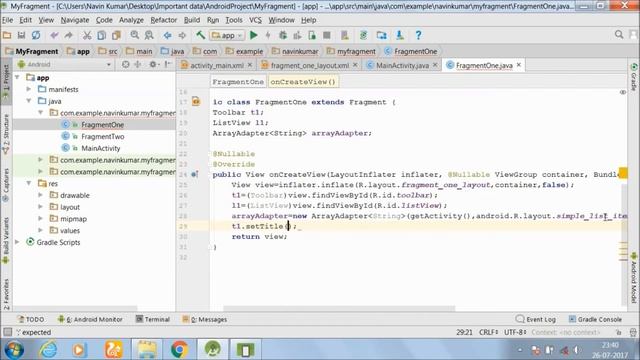Click the Make Project hammer icon

[x=200, y=36]
